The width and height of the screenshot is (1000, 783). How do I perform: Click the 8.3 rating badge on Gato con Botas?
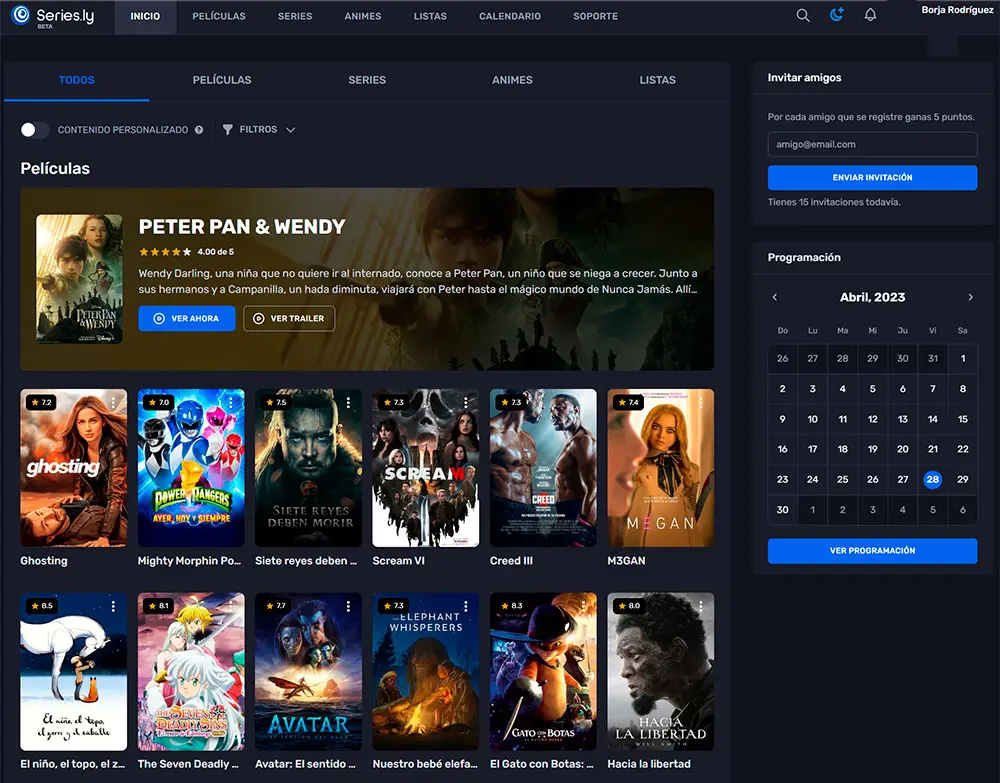click(x=511, y=606)
